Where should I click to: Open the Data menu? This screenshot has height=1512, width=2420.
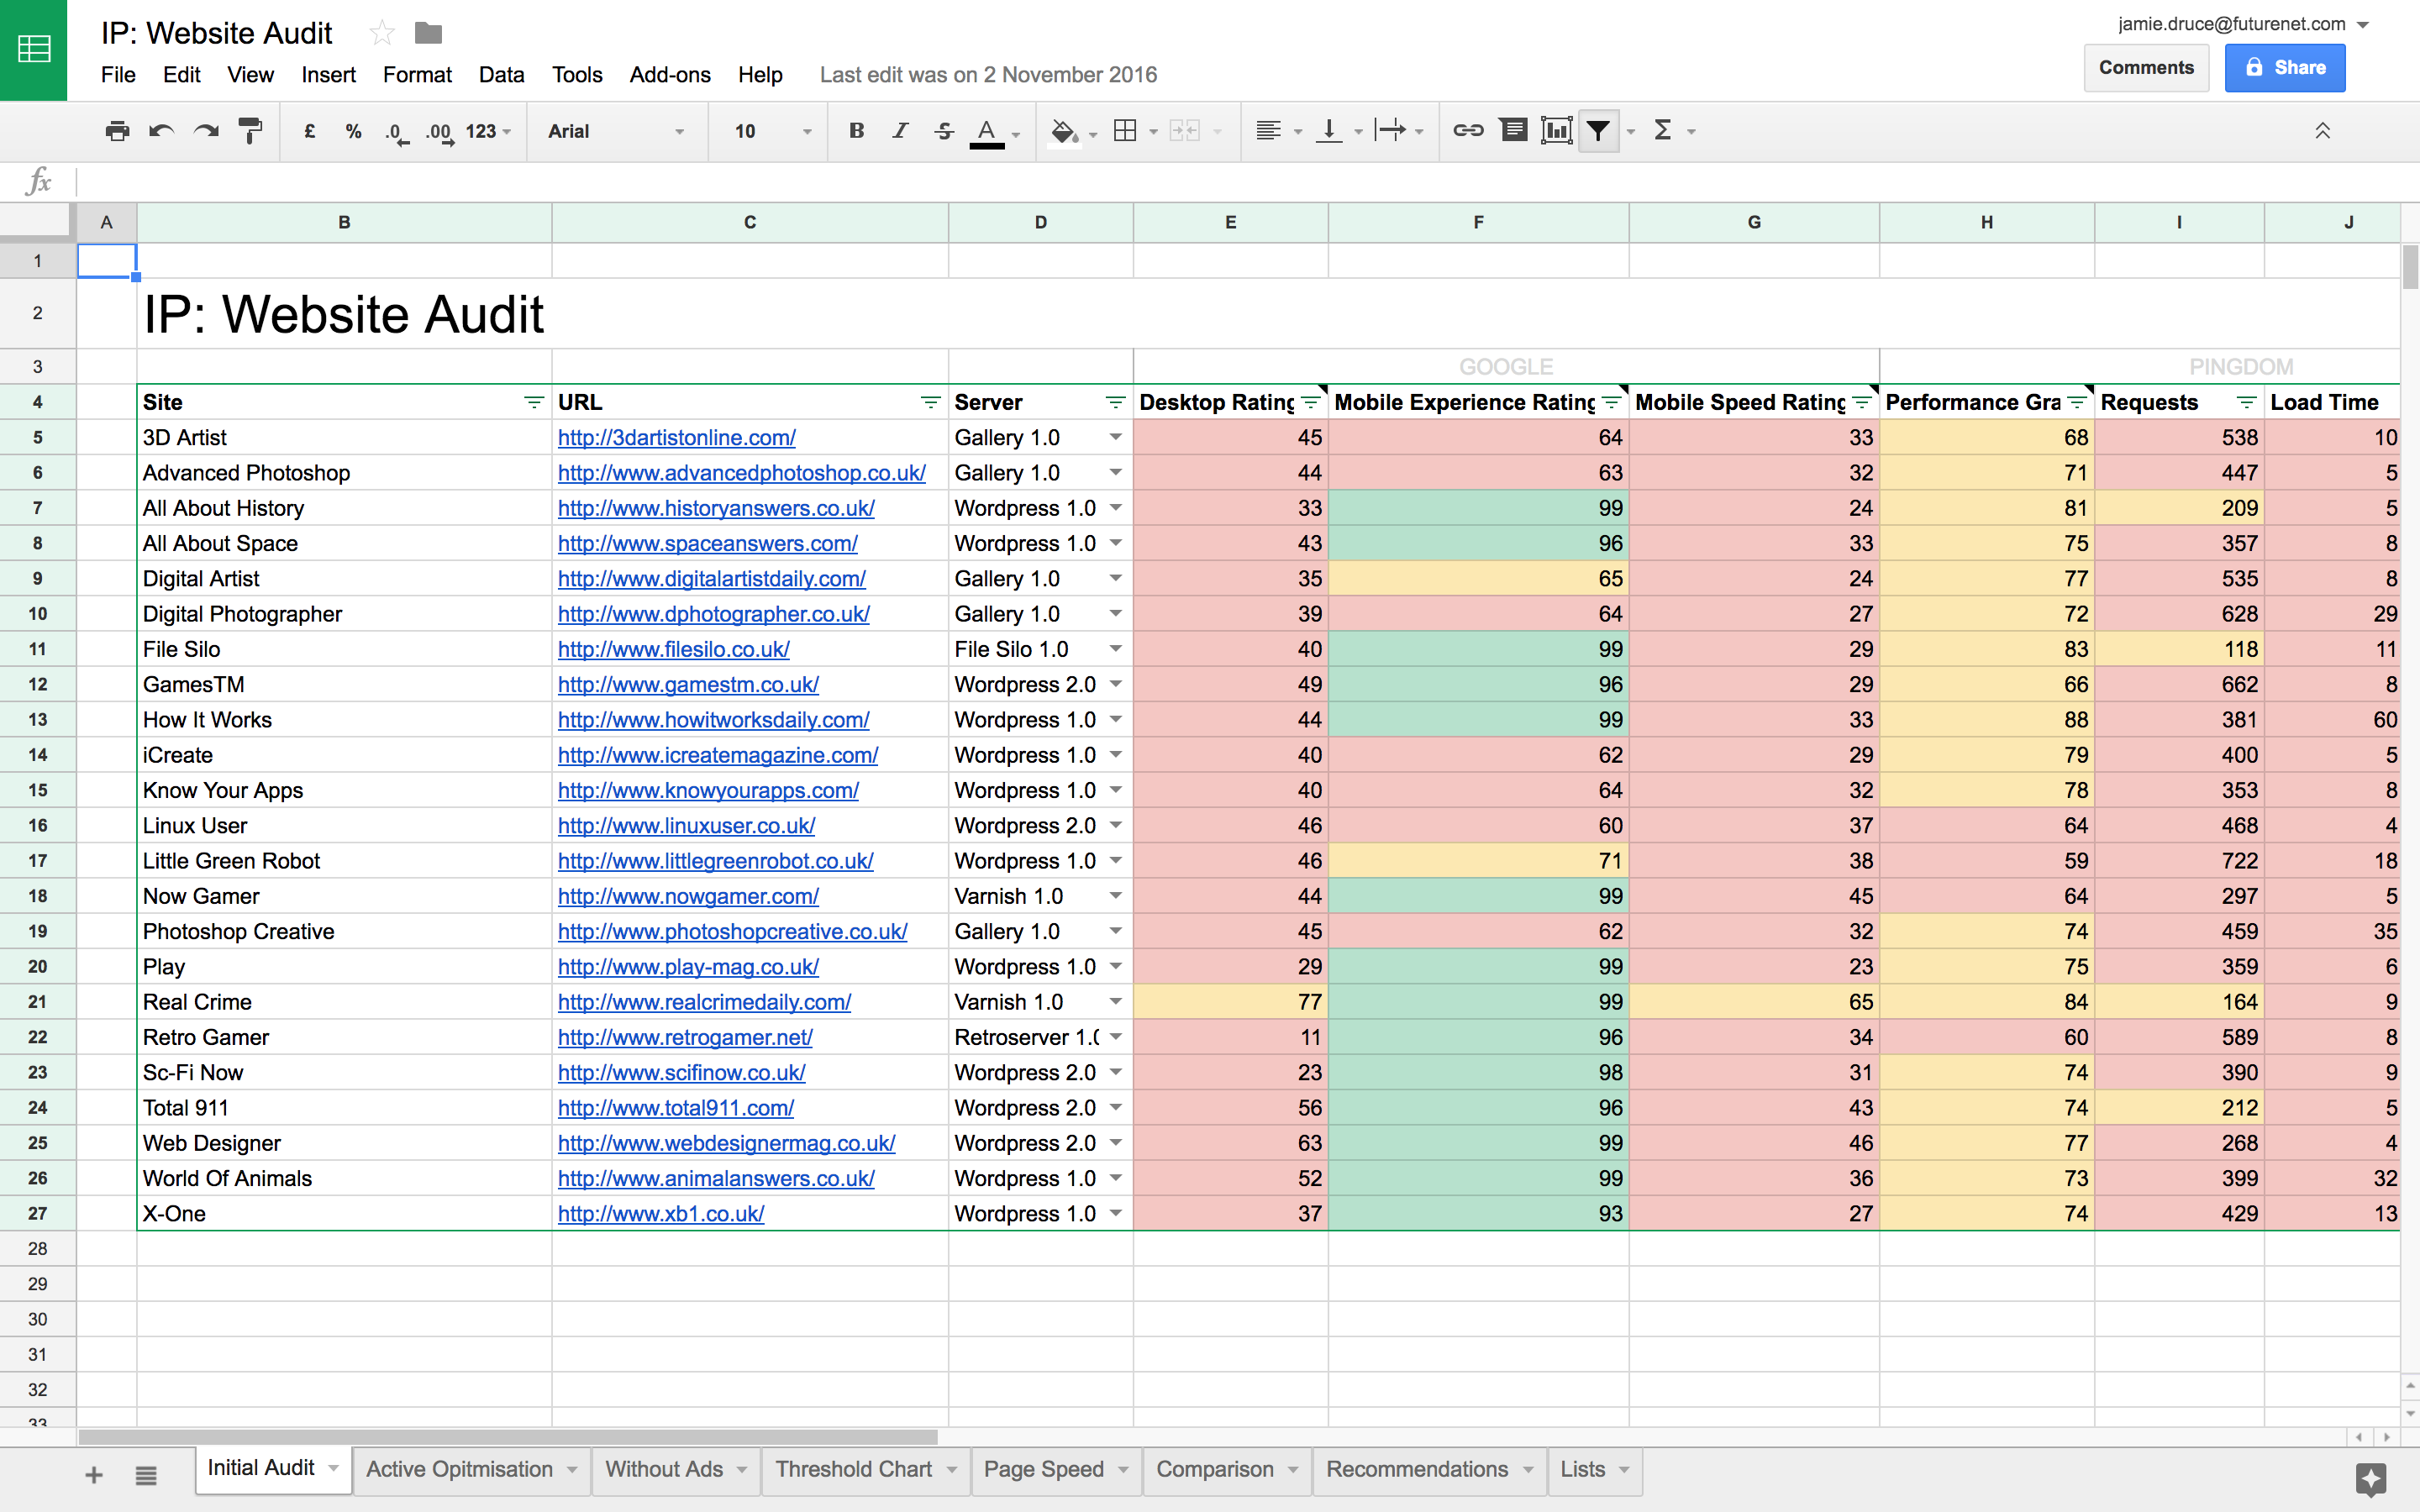pos(501,75)
